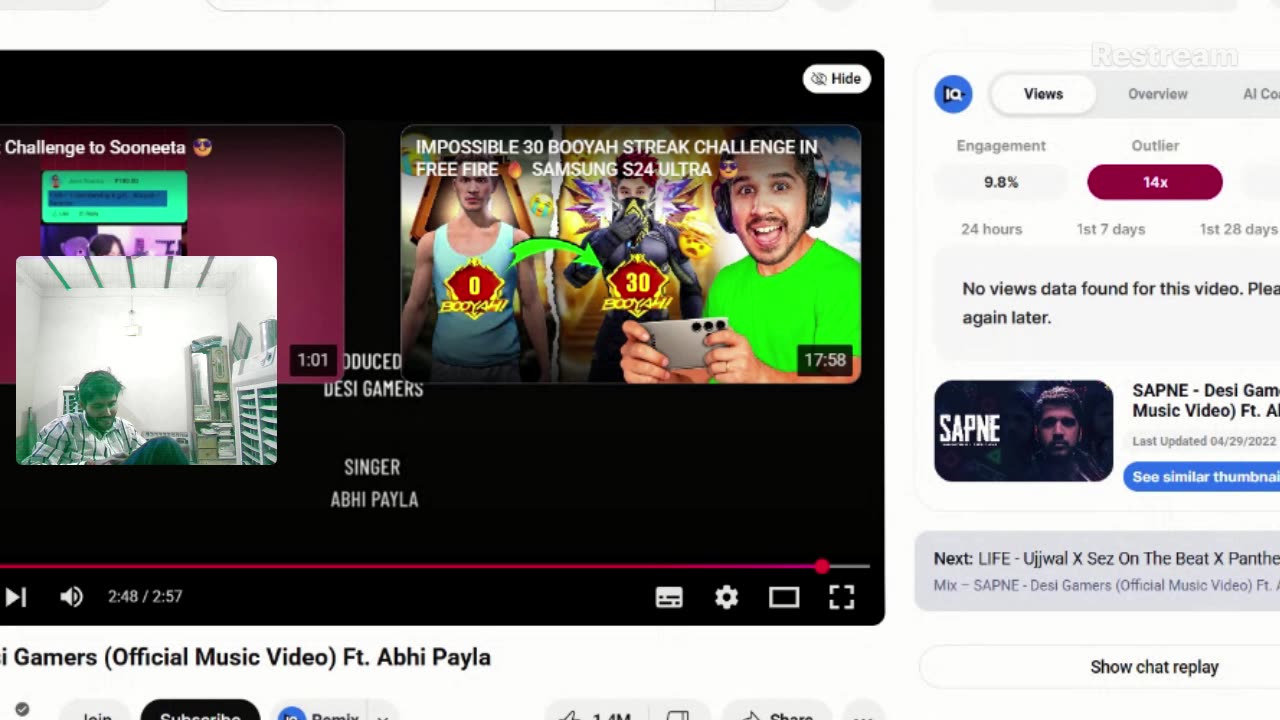1280x720 pixels.
Task: Open the Views tab in vidIQ
Action: click(x=1043, y=94)
